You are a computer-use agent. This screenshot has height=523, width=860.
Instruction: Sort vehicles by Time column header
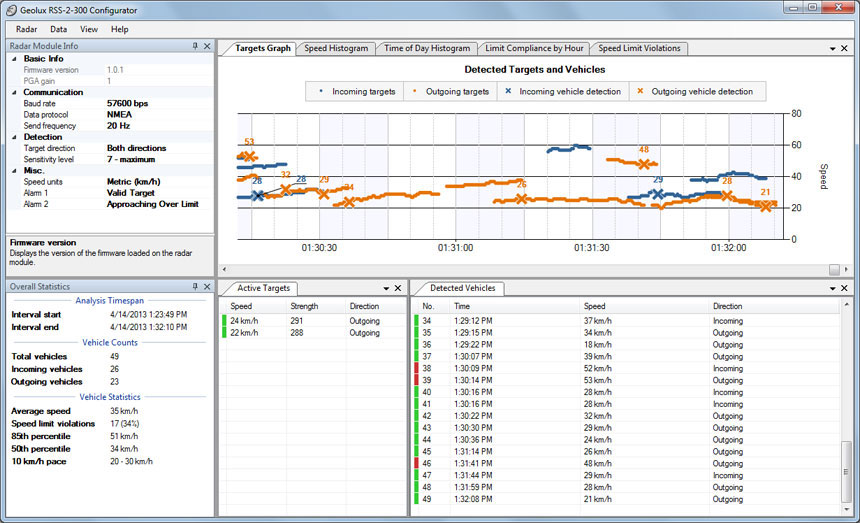[462, 306]
